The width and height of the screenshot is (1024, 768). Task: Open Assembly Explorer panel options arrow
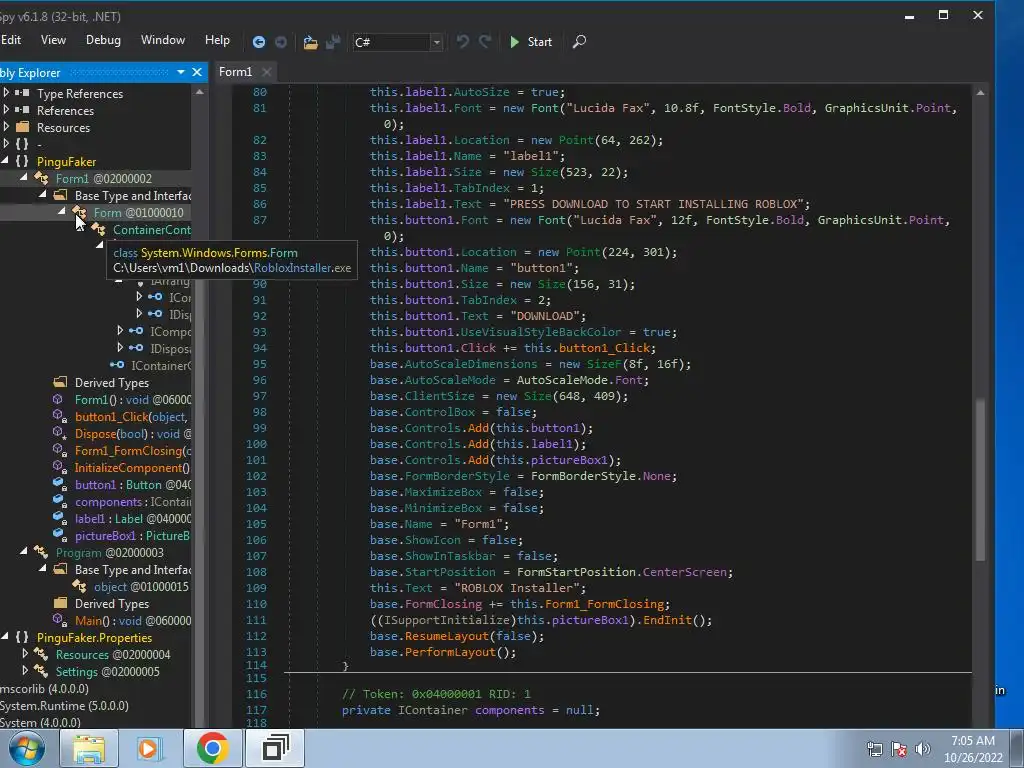[181, 72]
